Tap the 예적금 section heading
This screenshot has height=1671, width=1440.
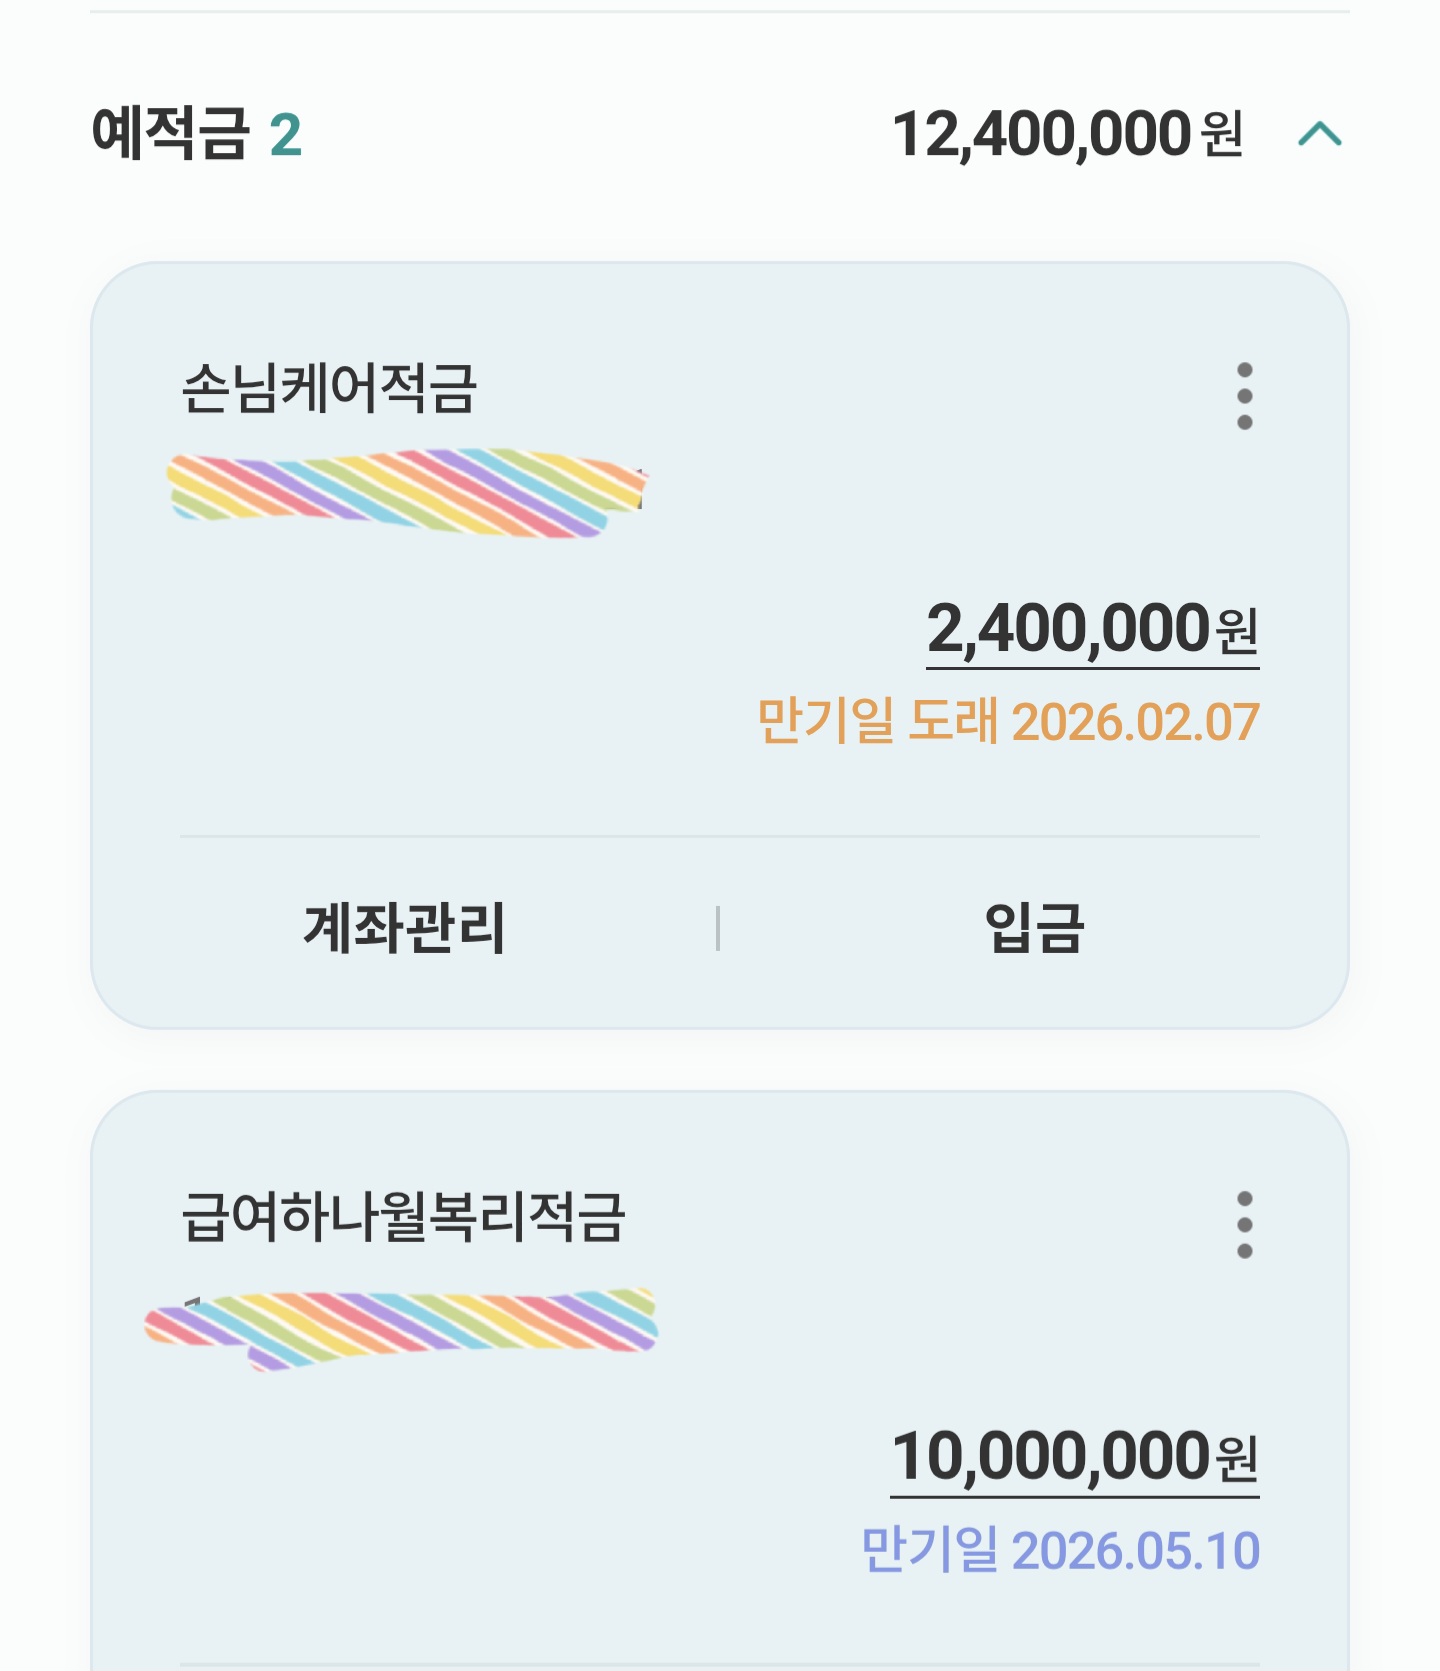pyautogui.click(x=169, y=134)
